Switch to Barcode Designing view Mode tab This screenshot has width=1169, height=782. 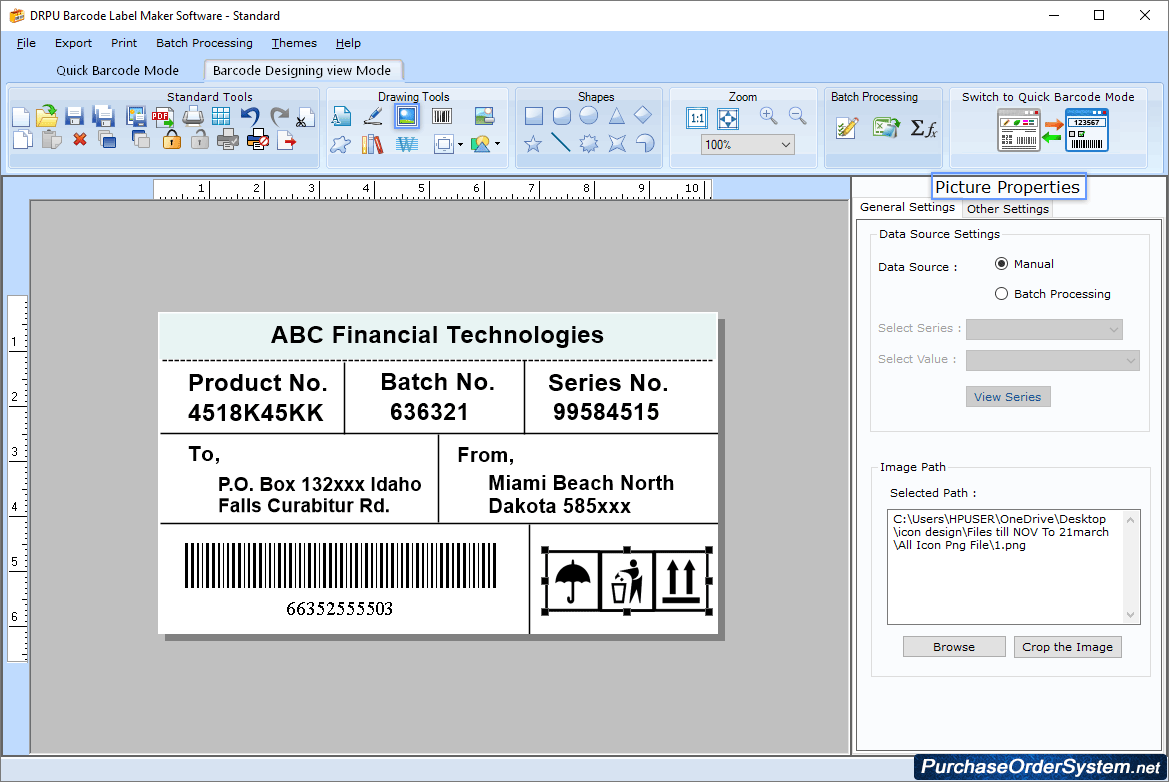pos(302,70)
